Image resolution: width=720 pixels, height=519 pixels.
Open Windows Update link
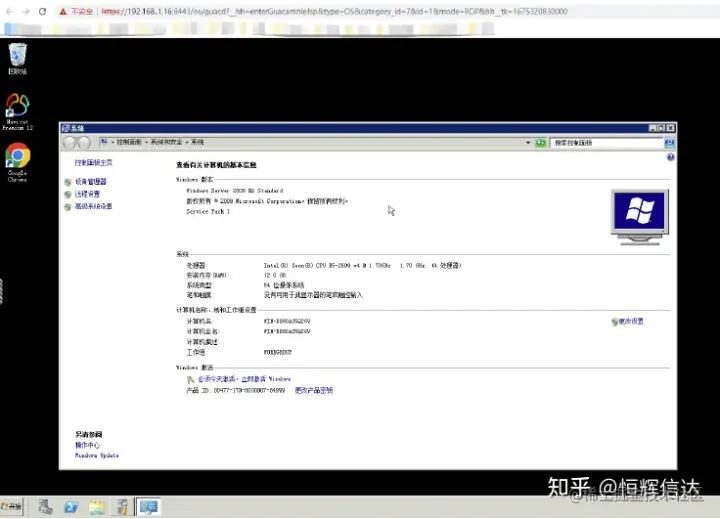[x=97, y=456]
